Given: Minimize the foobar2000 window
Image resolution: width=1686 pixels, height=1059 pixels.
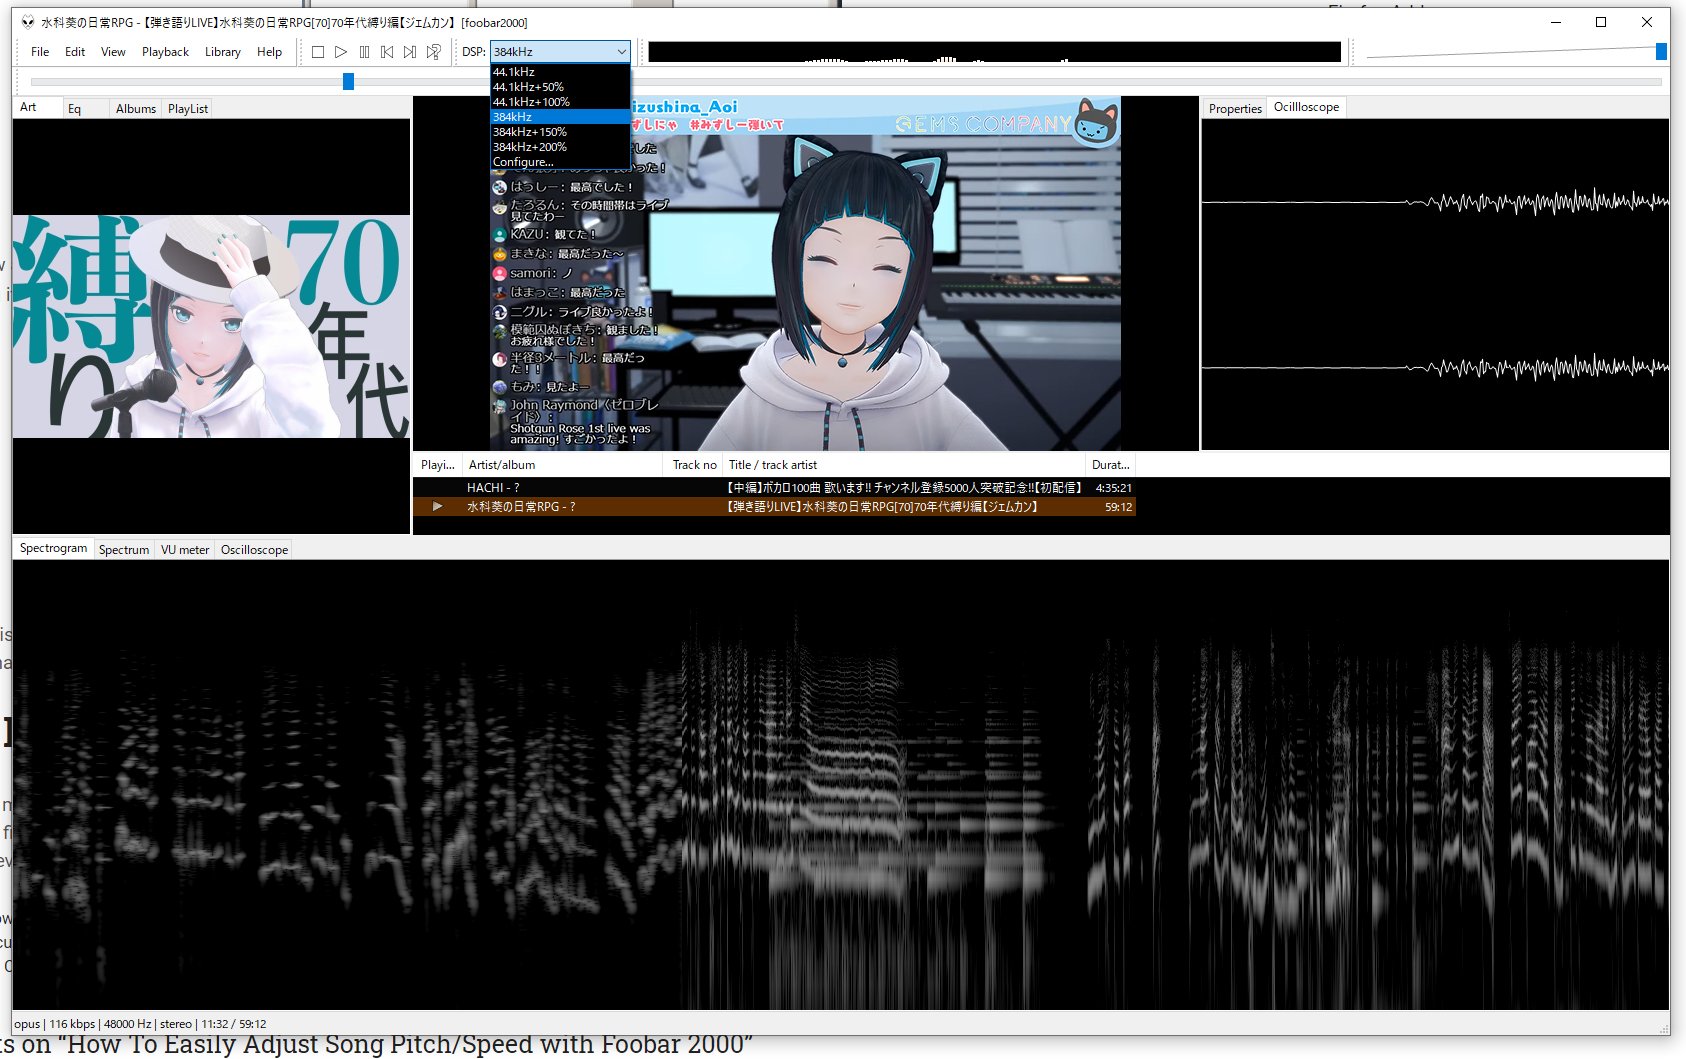Looking at the screenshot, I should 1556,22.
